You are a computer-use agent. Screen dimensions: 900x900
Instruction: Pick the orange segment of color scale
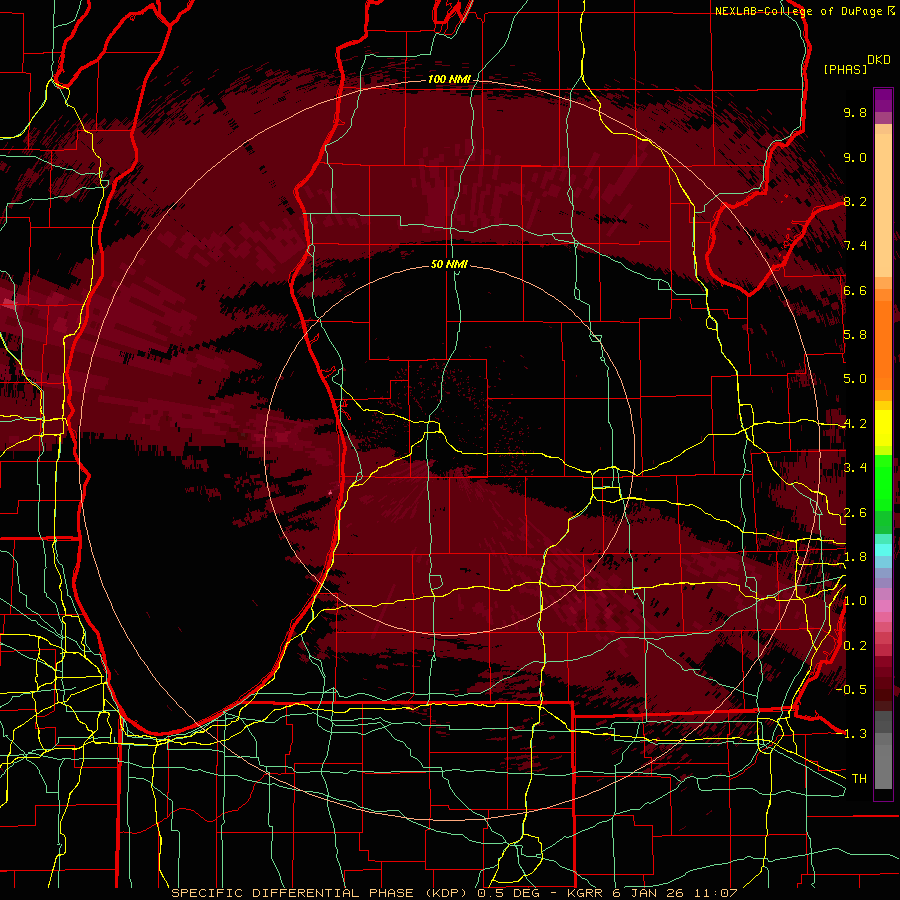pyautogui.click(x=883, y=344)
